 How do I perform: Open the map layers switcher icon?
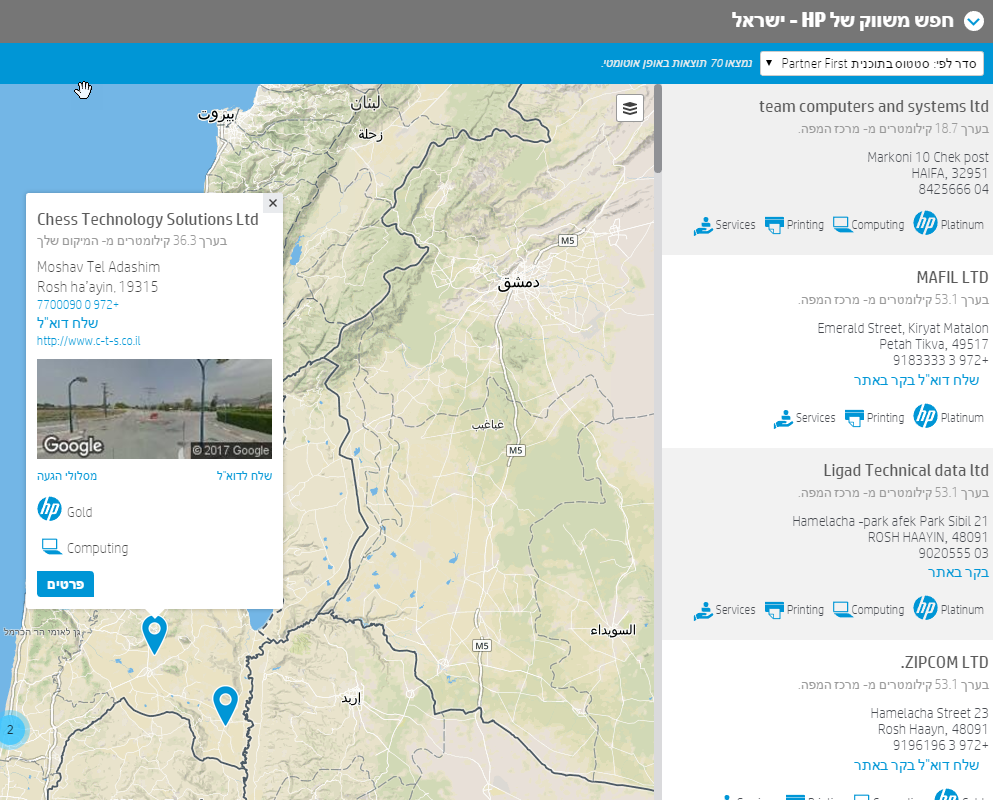click(x=629, y=108)
